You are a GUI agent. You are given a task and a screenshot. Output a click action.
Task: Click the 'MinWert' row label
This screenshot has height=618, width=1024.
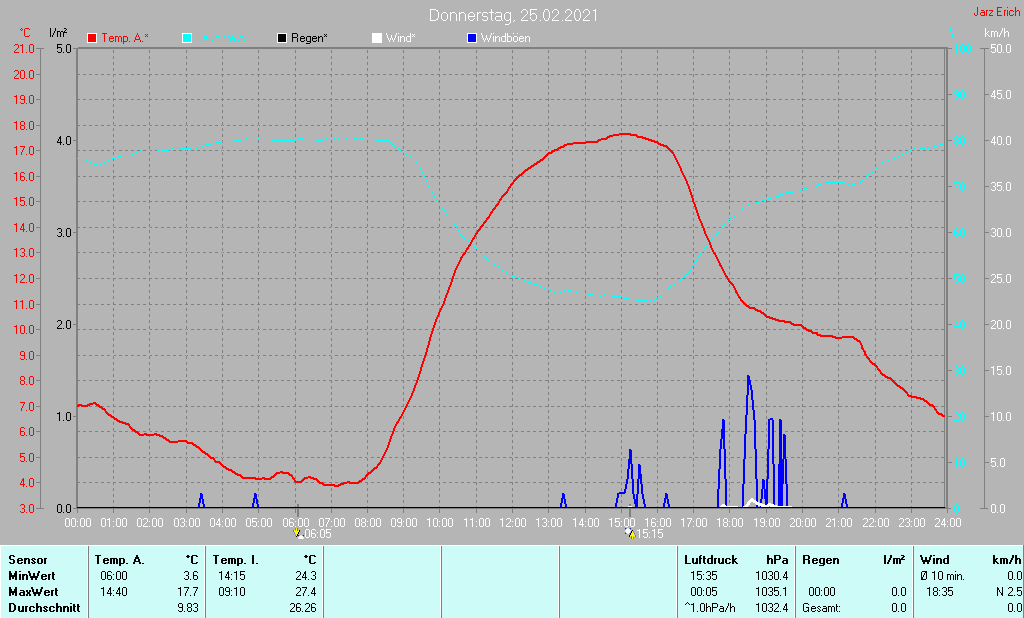click(x=31, y=576)
